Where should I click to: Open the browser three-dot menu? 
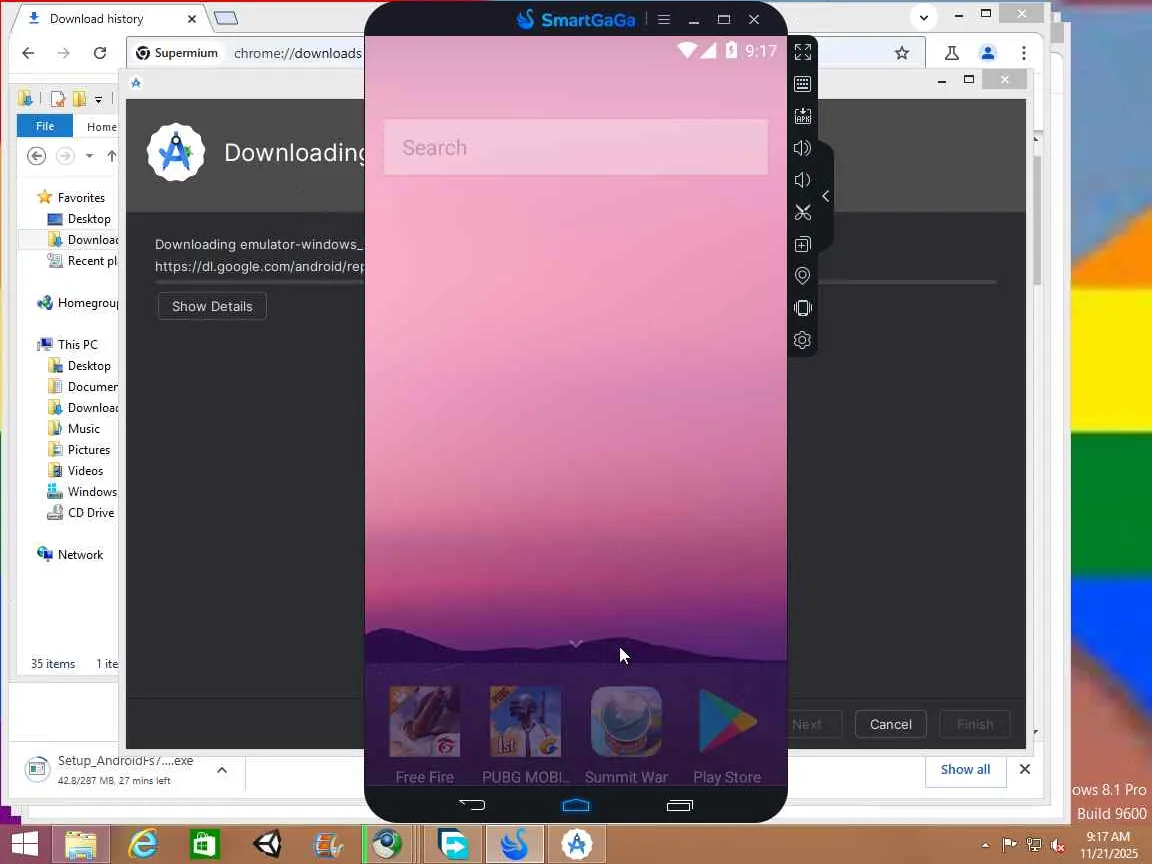1023,53
